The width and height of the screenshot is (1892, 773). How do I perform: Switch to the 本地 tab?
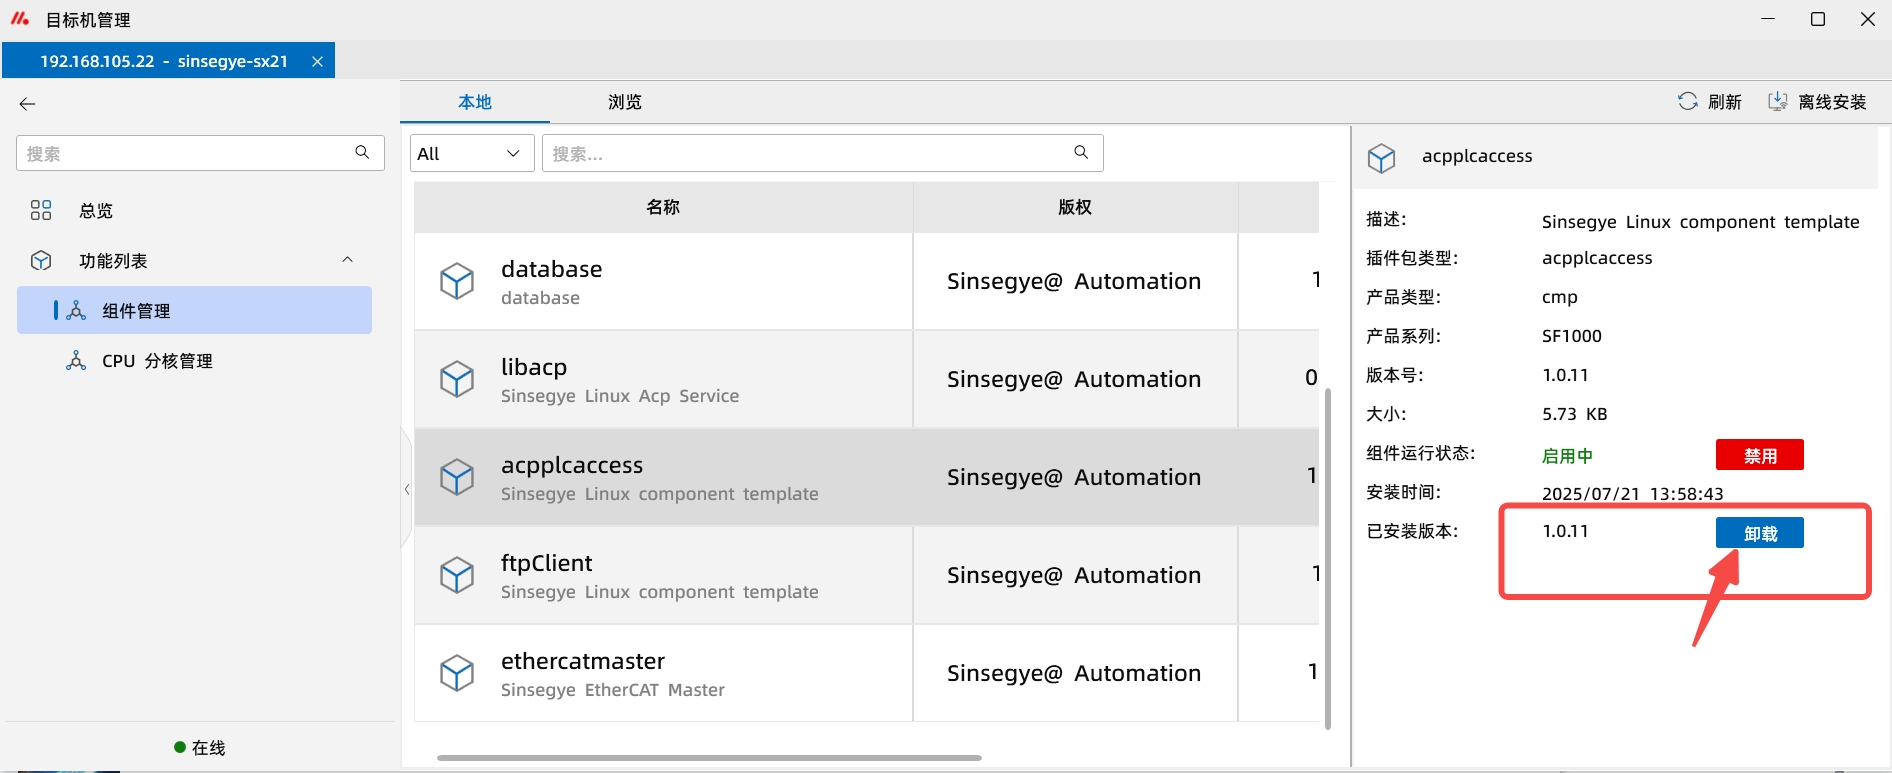tap(475, 102)
